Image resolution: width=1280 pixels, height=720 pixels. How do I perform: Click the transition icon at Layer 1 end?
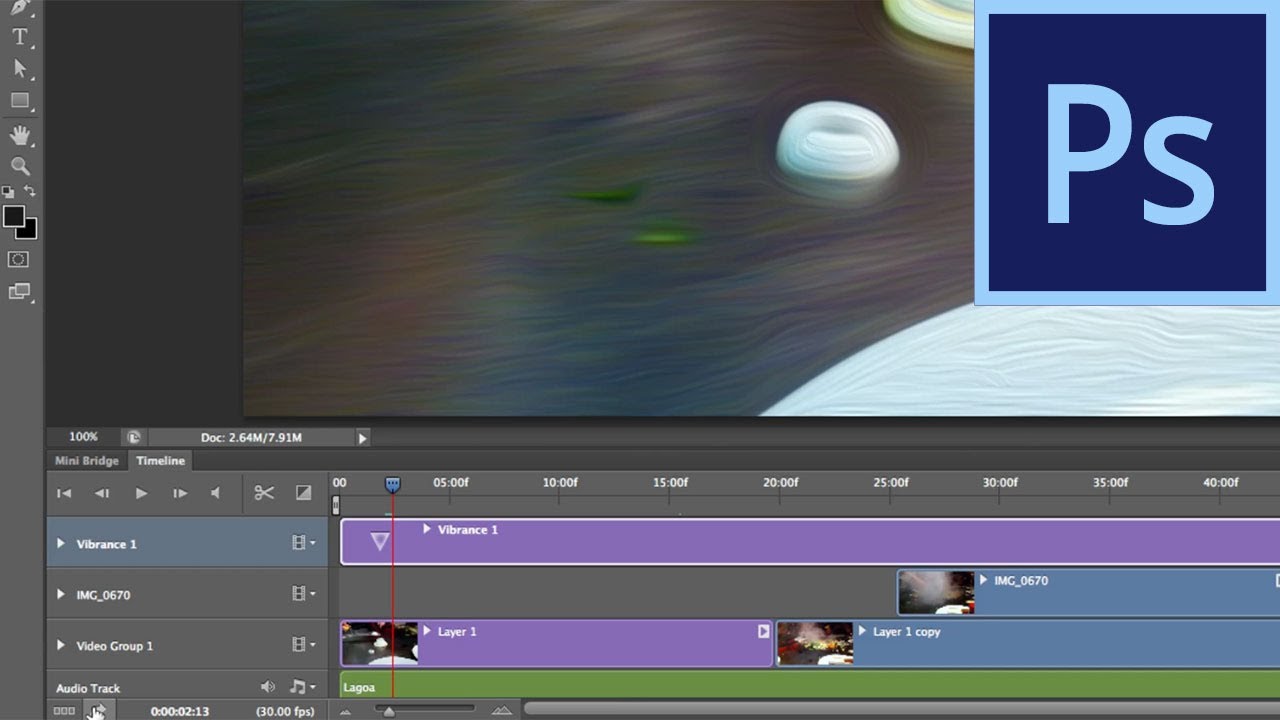(x=764, y=631)
